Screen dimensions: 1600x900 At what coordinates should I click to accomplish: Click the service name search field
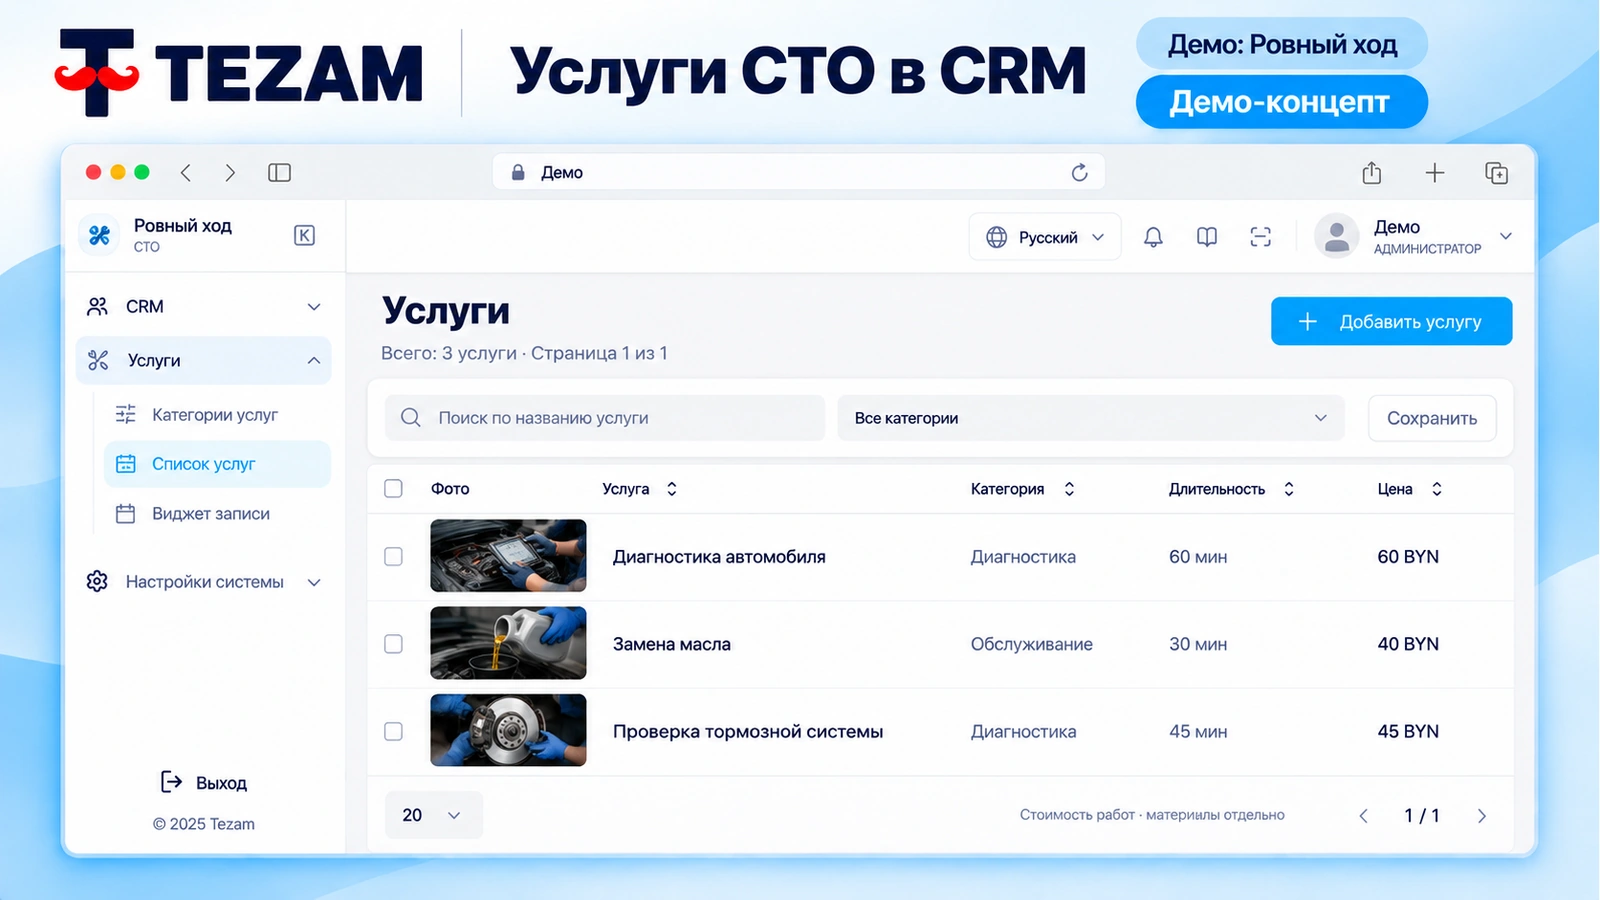click(605, 418)
